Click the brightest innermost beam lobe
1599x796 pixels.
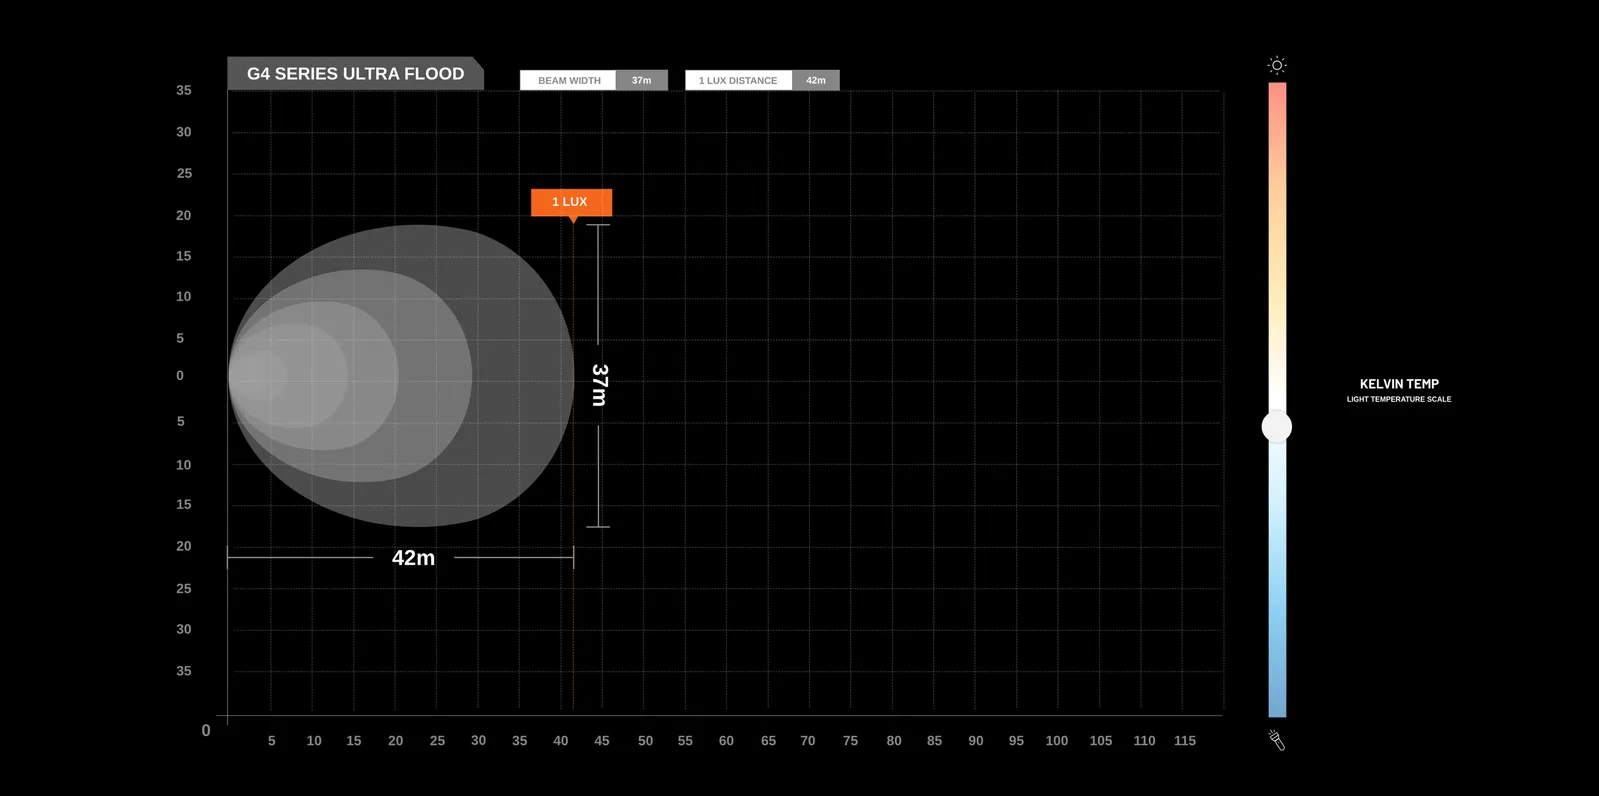(x=257, y=376)
